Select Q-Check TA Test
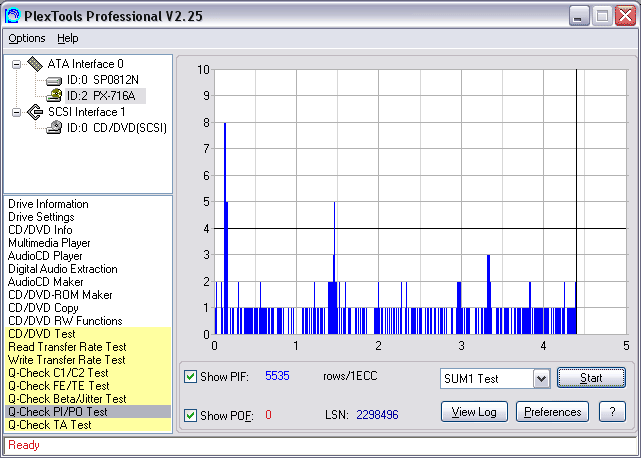Image resolution: width=641 pixels, height=458 pixels. pyautogui.click(x=88, y=425)
